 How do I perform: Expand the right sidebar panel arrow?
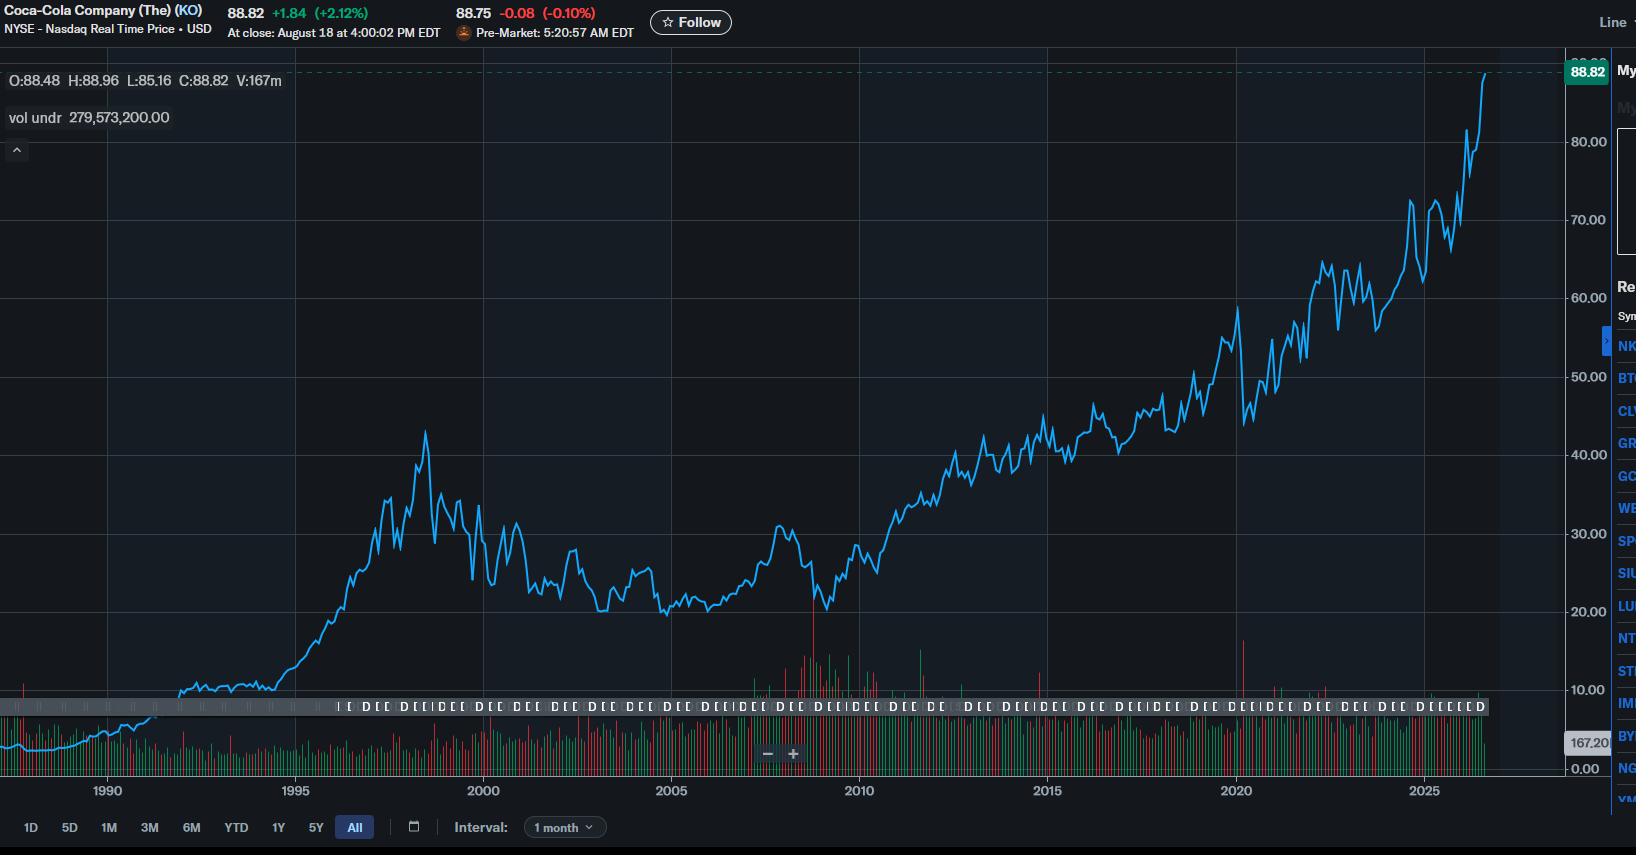1607,341
